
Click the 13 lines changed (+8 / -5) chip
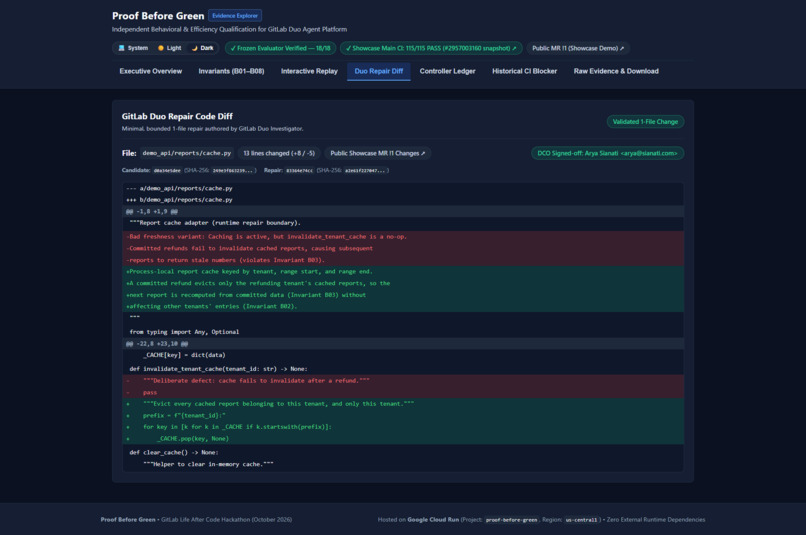click(279, 153)
